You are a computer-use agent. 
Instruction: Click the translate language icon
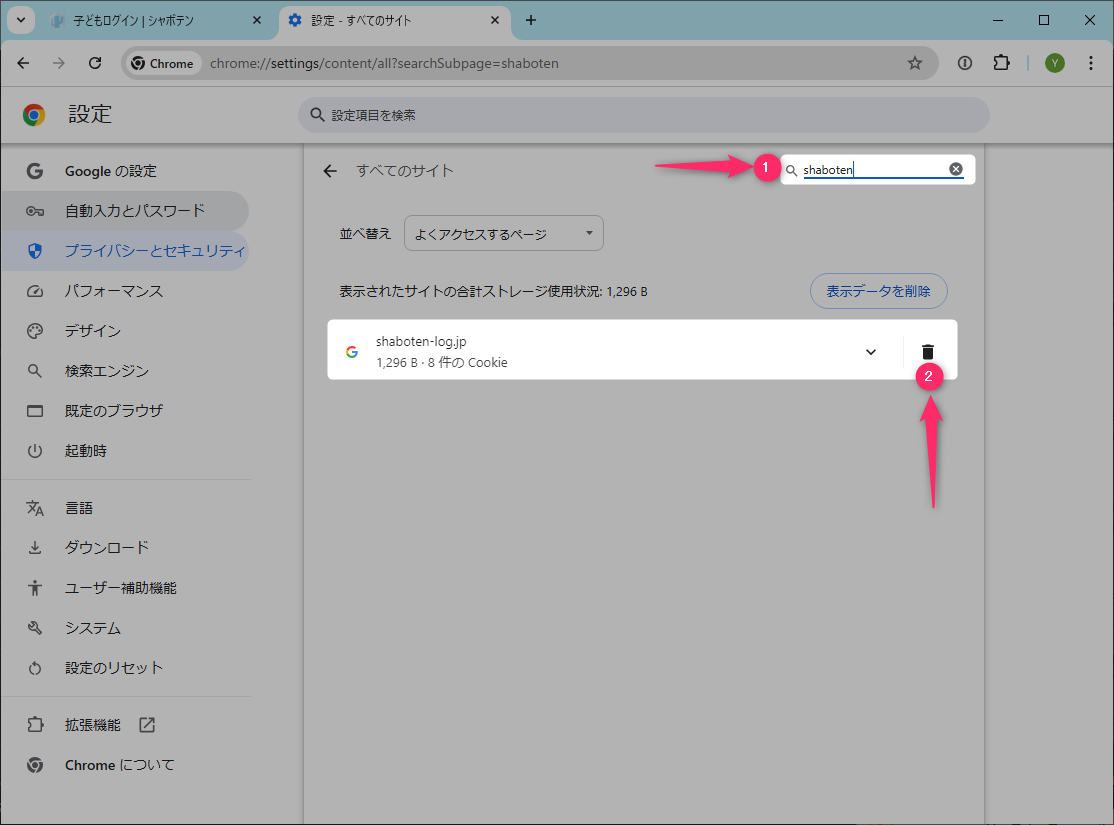click(x=35, y=508)
